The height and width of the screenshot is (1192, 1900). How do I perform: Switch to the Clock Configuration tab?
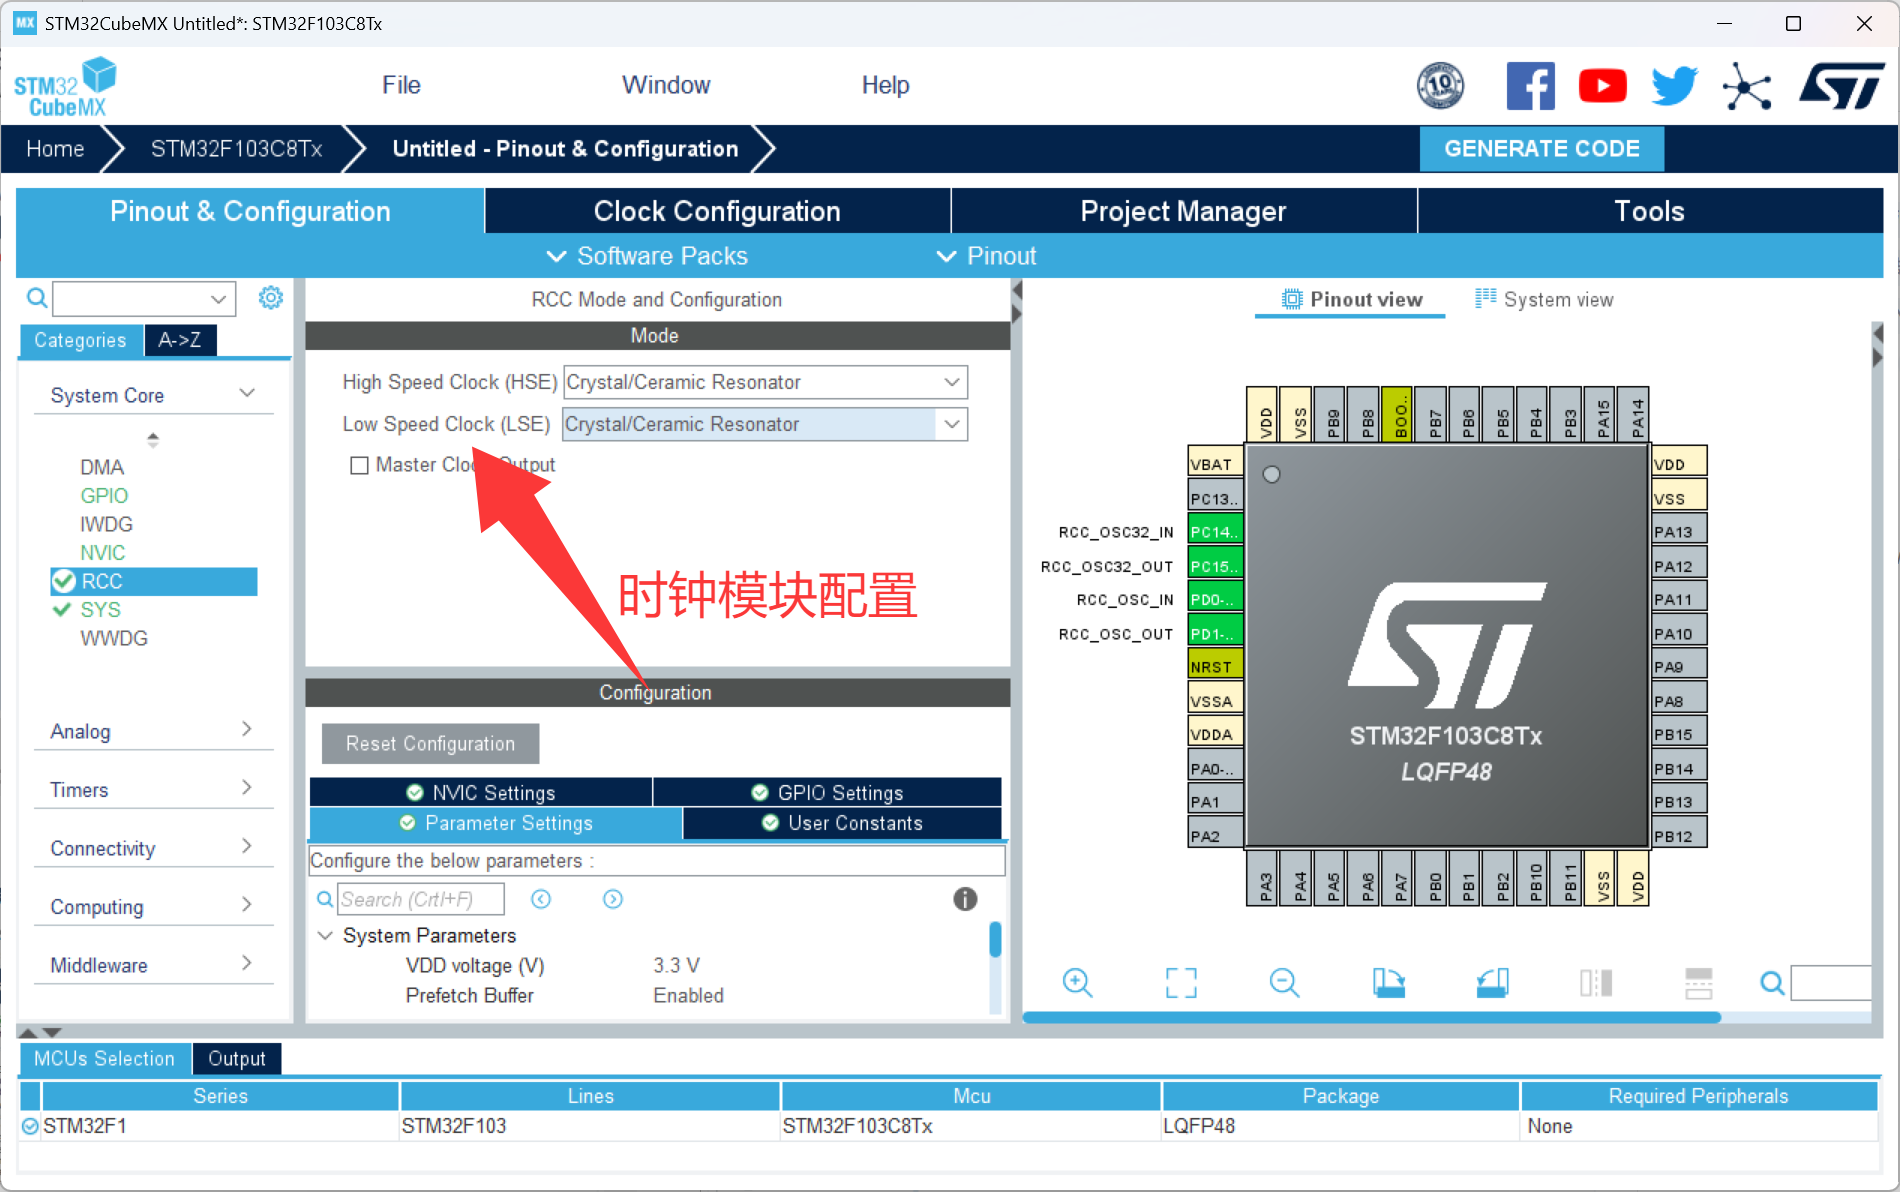point(717,211)
